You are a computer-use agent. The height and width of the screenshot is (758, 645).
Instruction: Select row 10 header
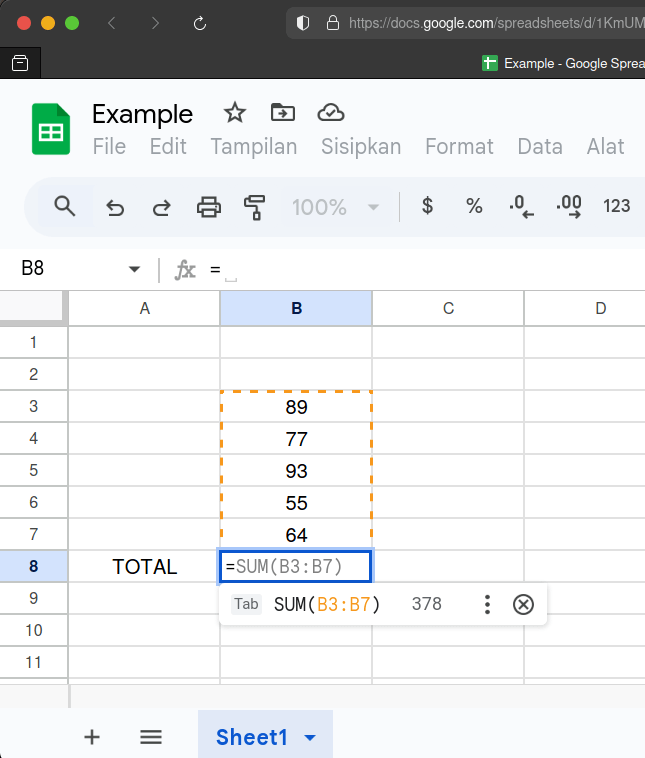tap(33, 630)
